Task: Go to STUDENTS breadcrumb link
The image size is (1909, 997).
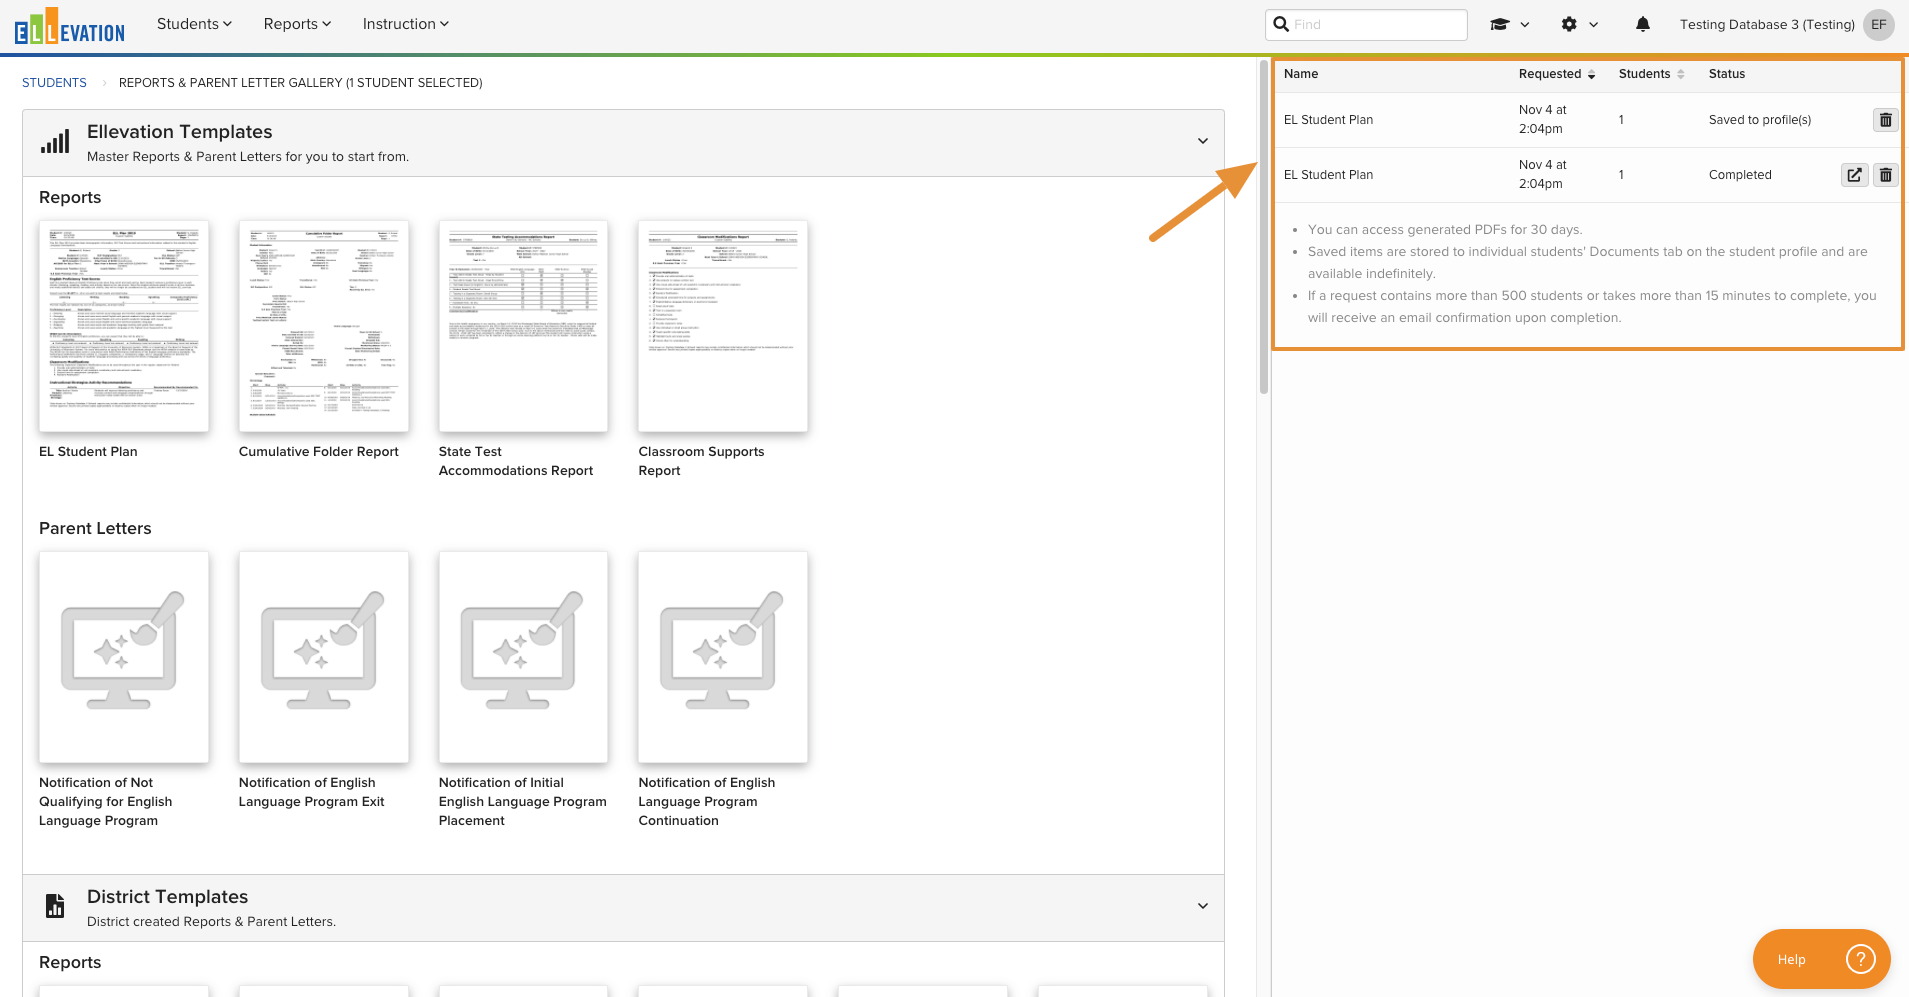Action: 54,83
